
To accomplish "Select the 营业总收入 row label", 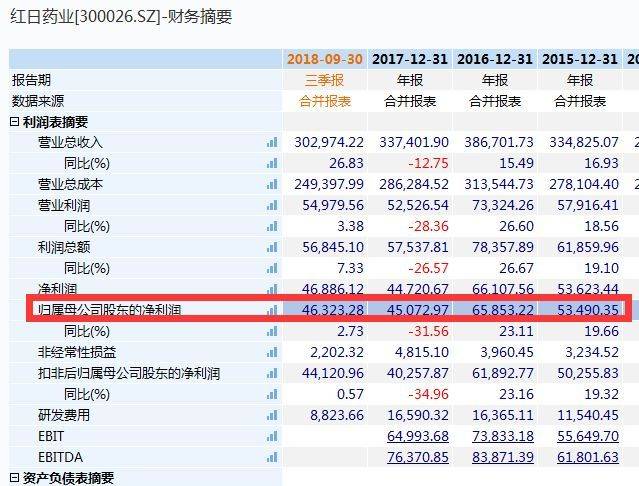I will pos(70,143).
